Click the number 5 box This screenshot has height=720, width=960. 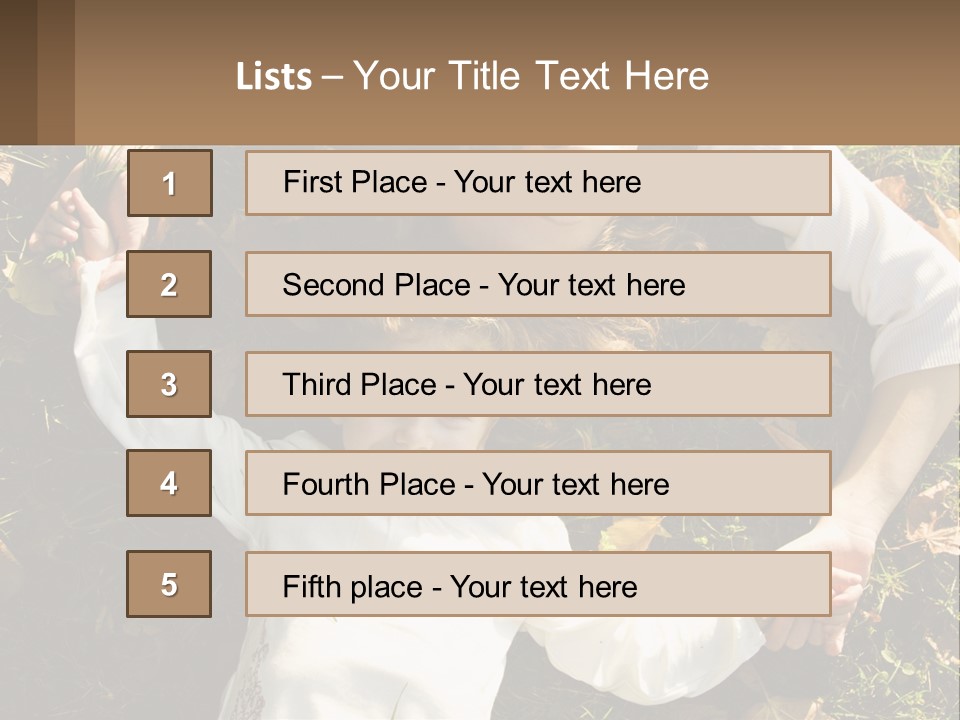169,584
